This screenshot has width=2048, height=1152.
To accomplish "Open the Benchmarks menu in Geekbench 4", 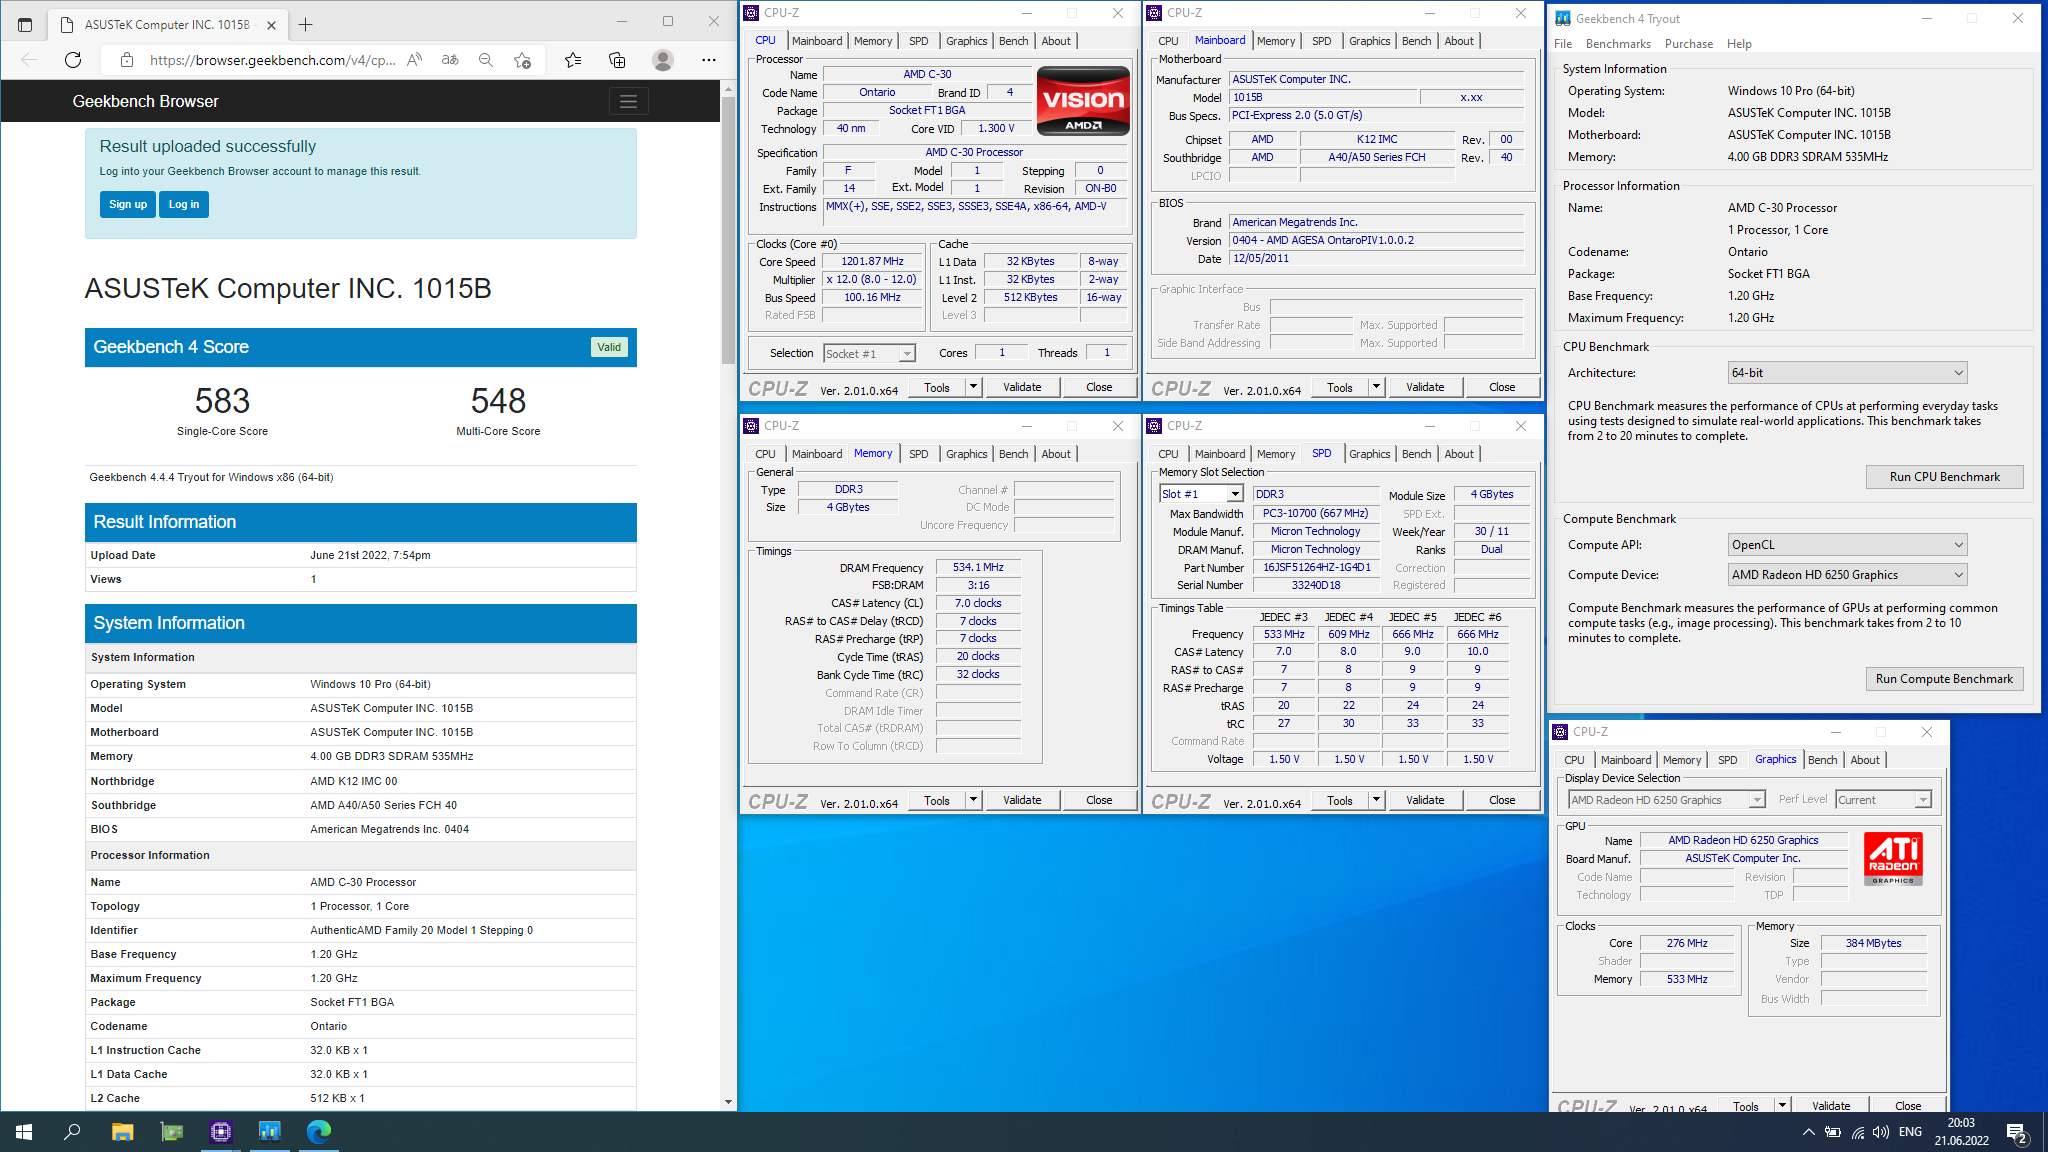I will pyautogui.click(x=1618, y=44).
